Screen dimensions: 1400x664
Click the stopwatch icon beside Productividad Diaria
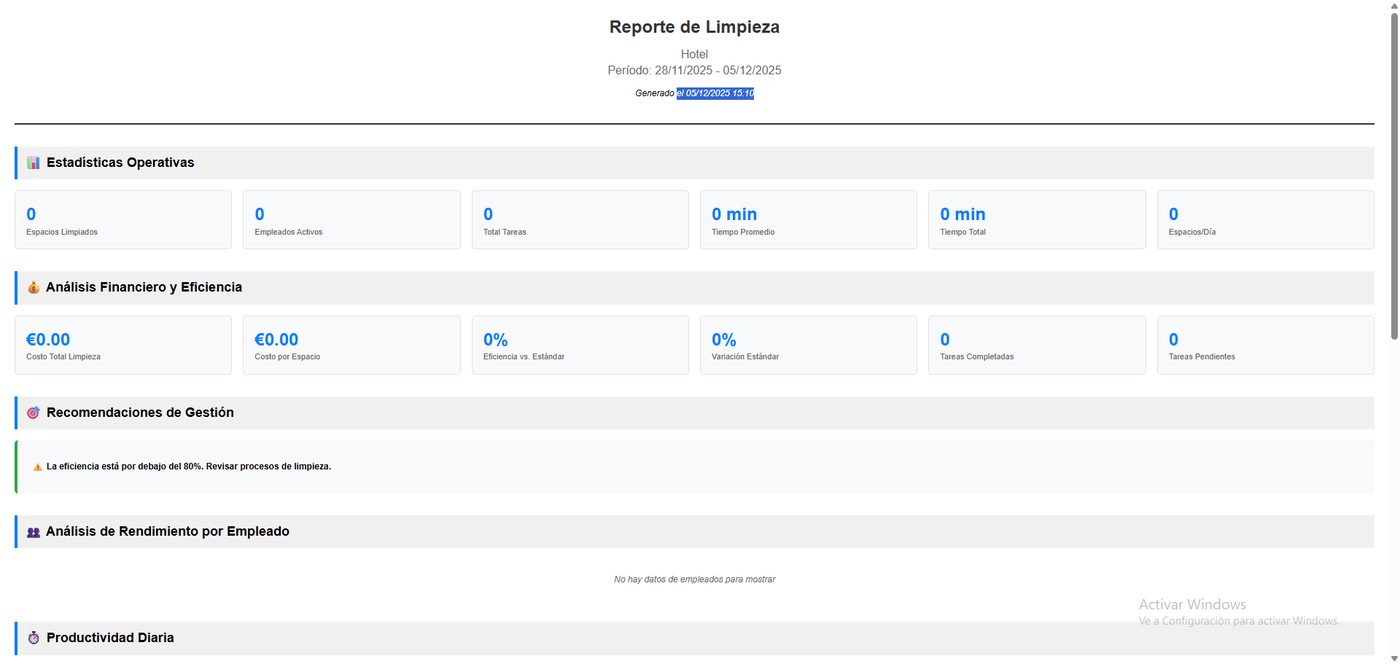click(34, 638)
